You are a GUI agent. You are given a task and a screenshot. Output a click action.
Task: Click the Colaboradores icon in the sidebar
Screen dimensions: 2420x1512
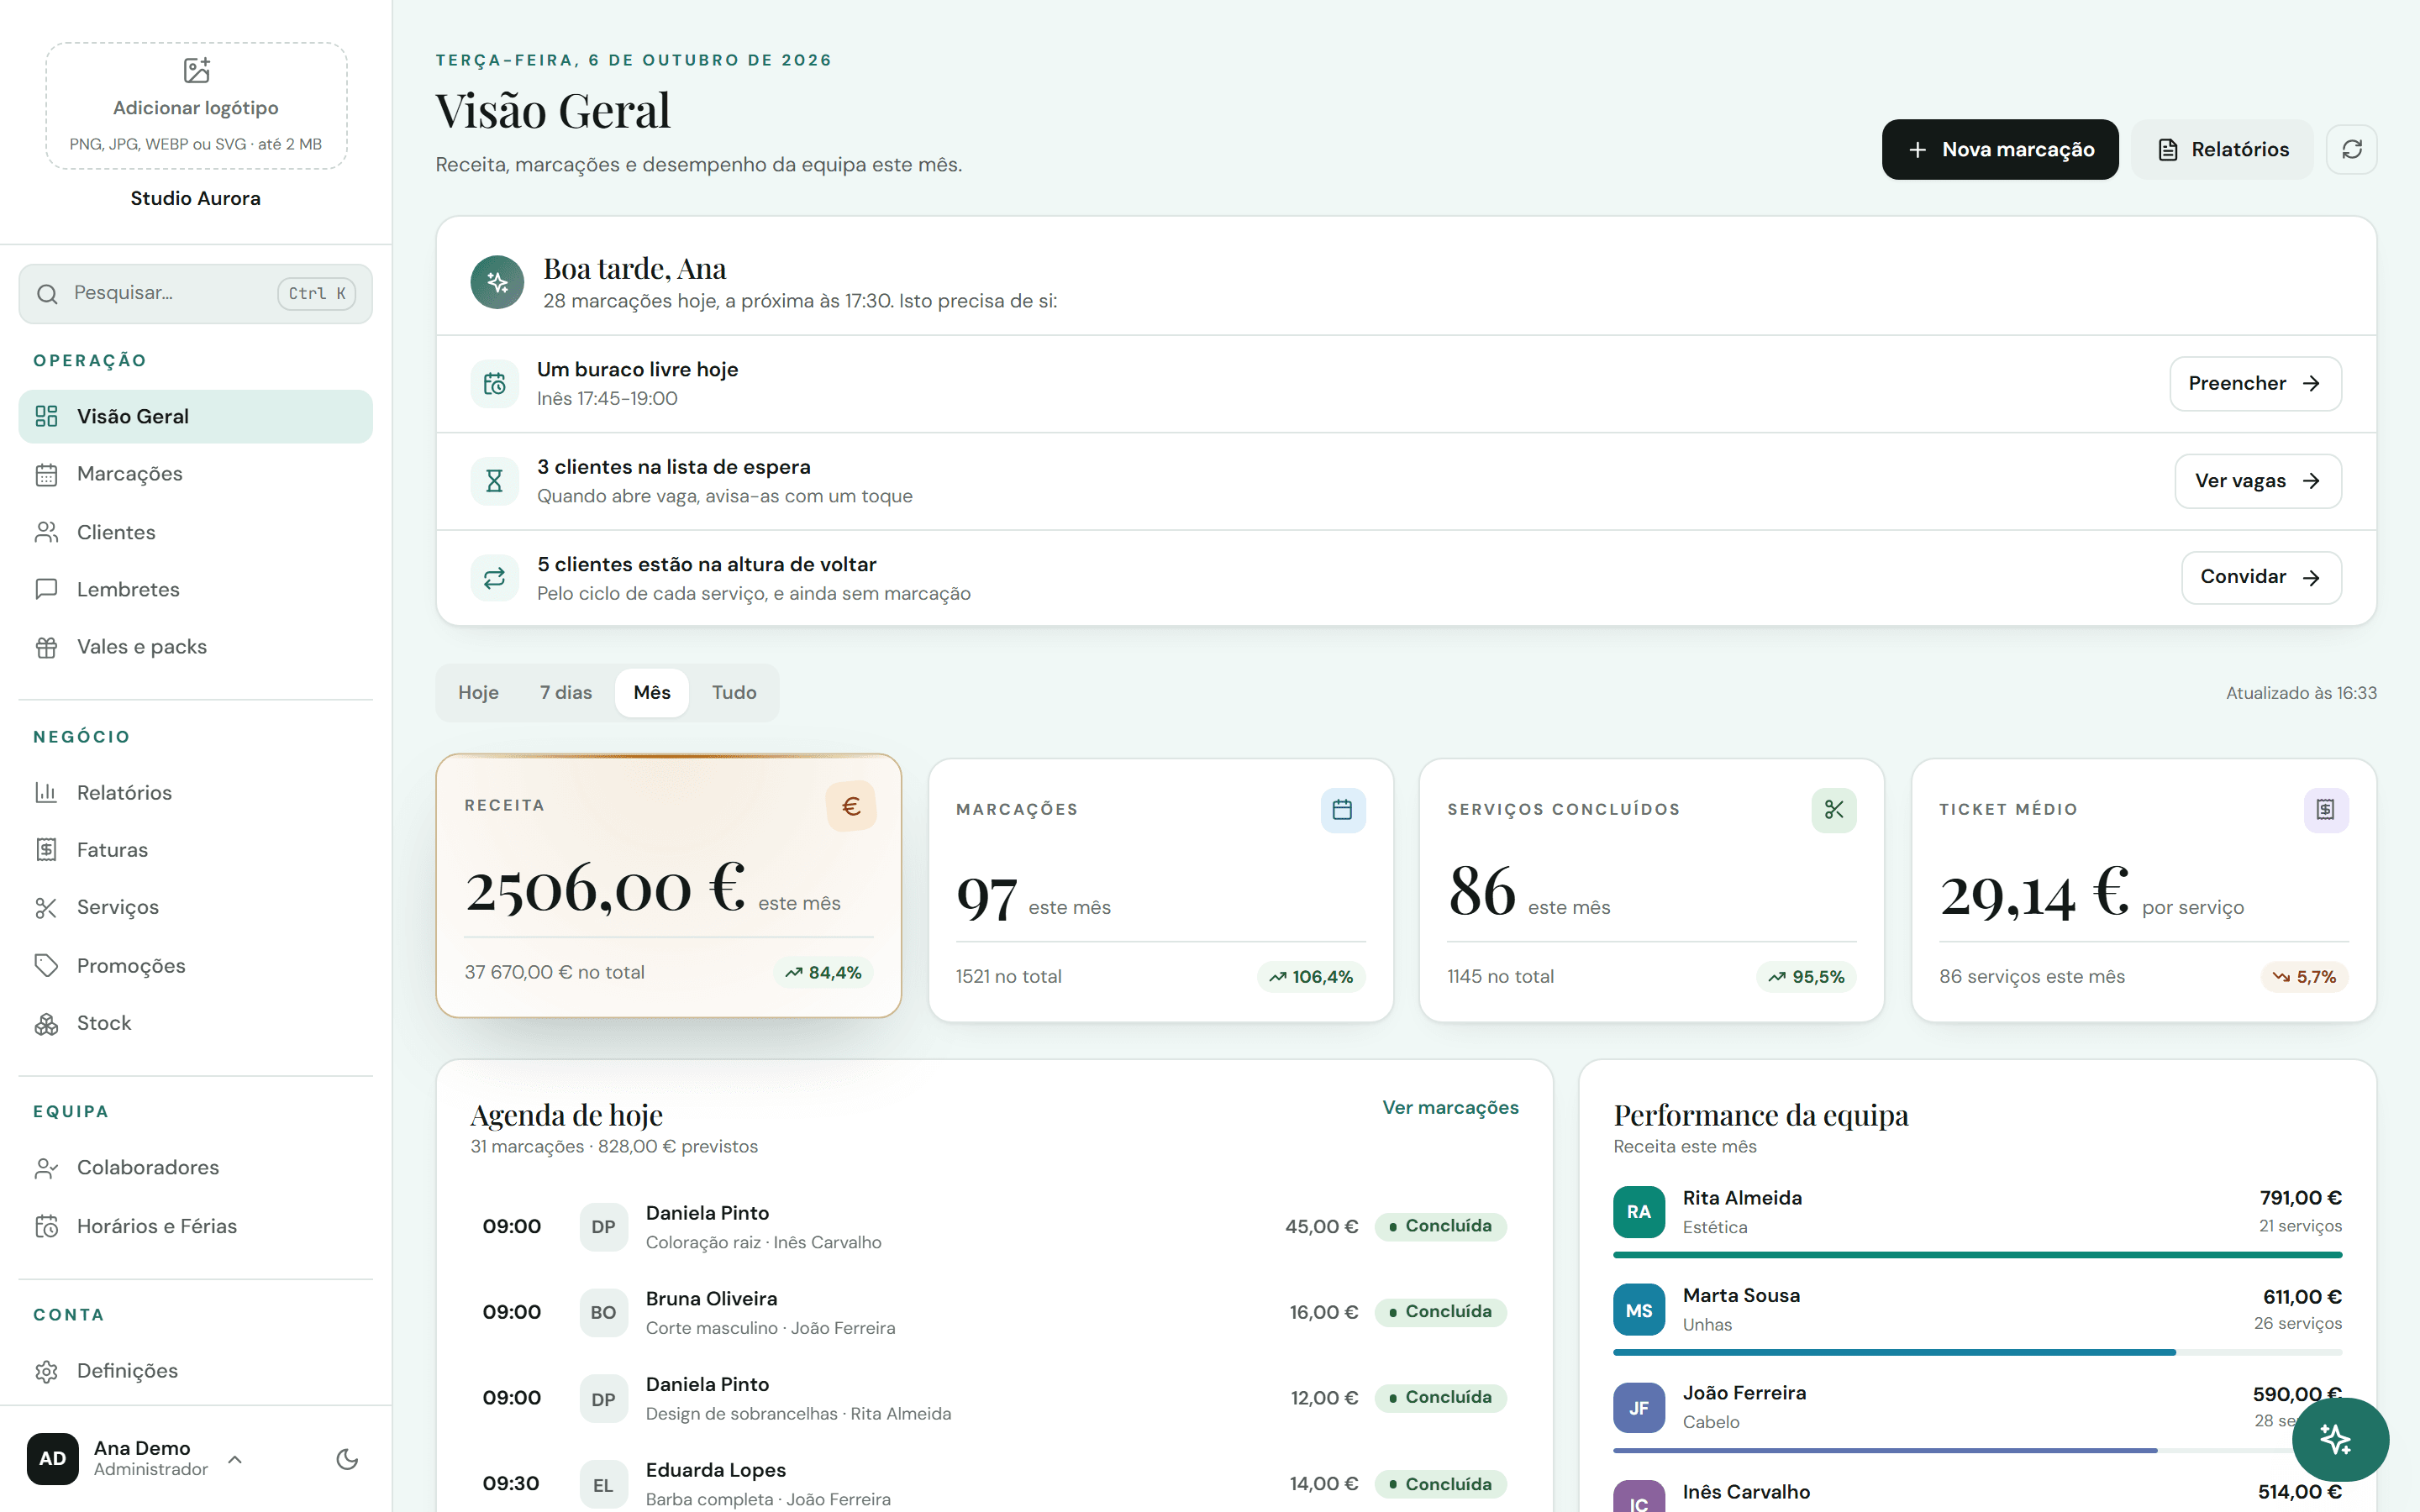(46, 1168)
